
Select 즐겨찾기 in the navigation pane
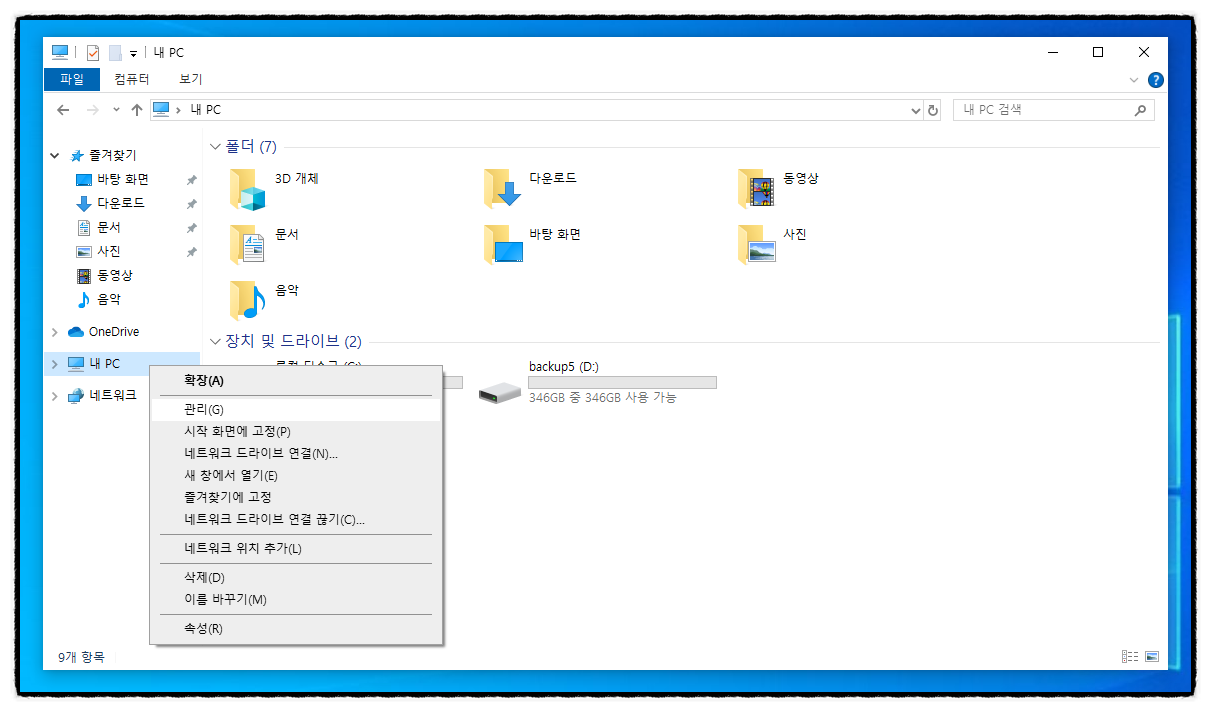point(112,156)
